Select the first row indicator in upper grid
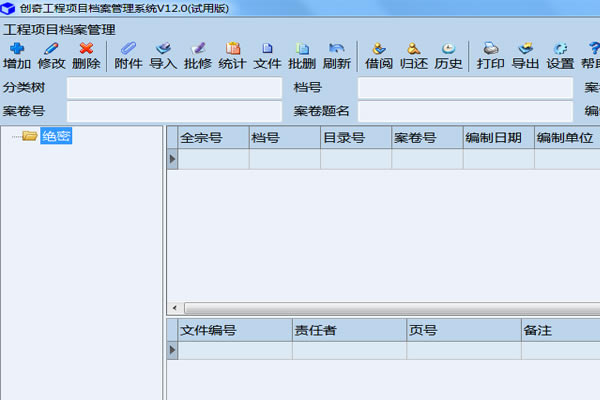The height and width of the screenshot is (400, 600). click(172, 159)
